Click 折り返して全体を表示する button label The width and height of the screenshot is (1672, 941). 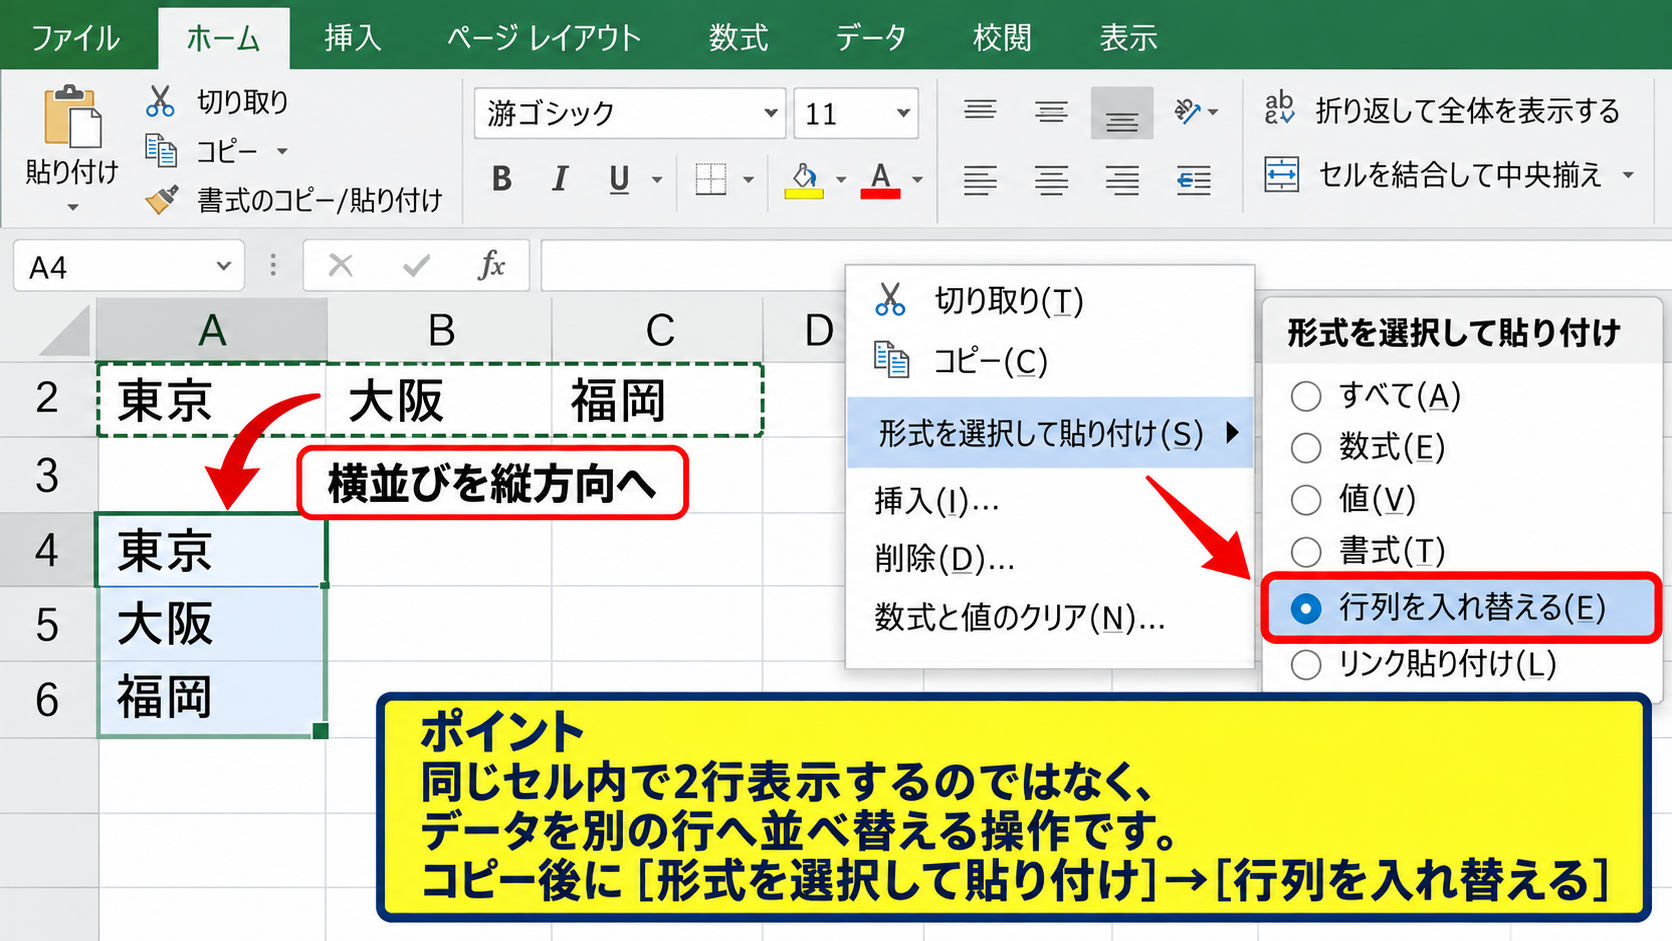coord(1468,110)
